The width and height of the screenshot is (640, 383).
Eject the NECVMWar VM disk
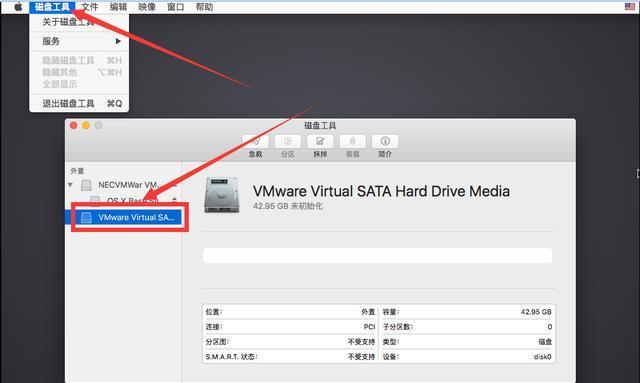click(x=175, y=185)
